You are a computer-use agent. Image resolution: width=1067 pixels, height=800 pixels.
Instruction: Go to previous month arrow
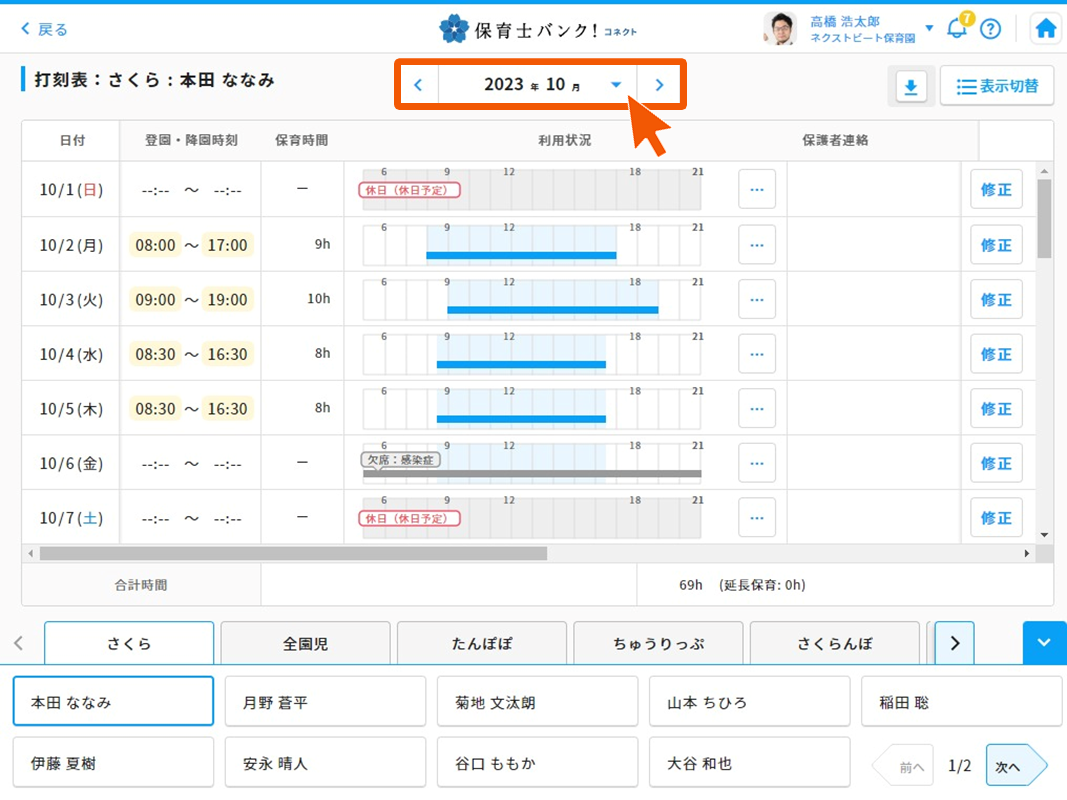[418, 85]
